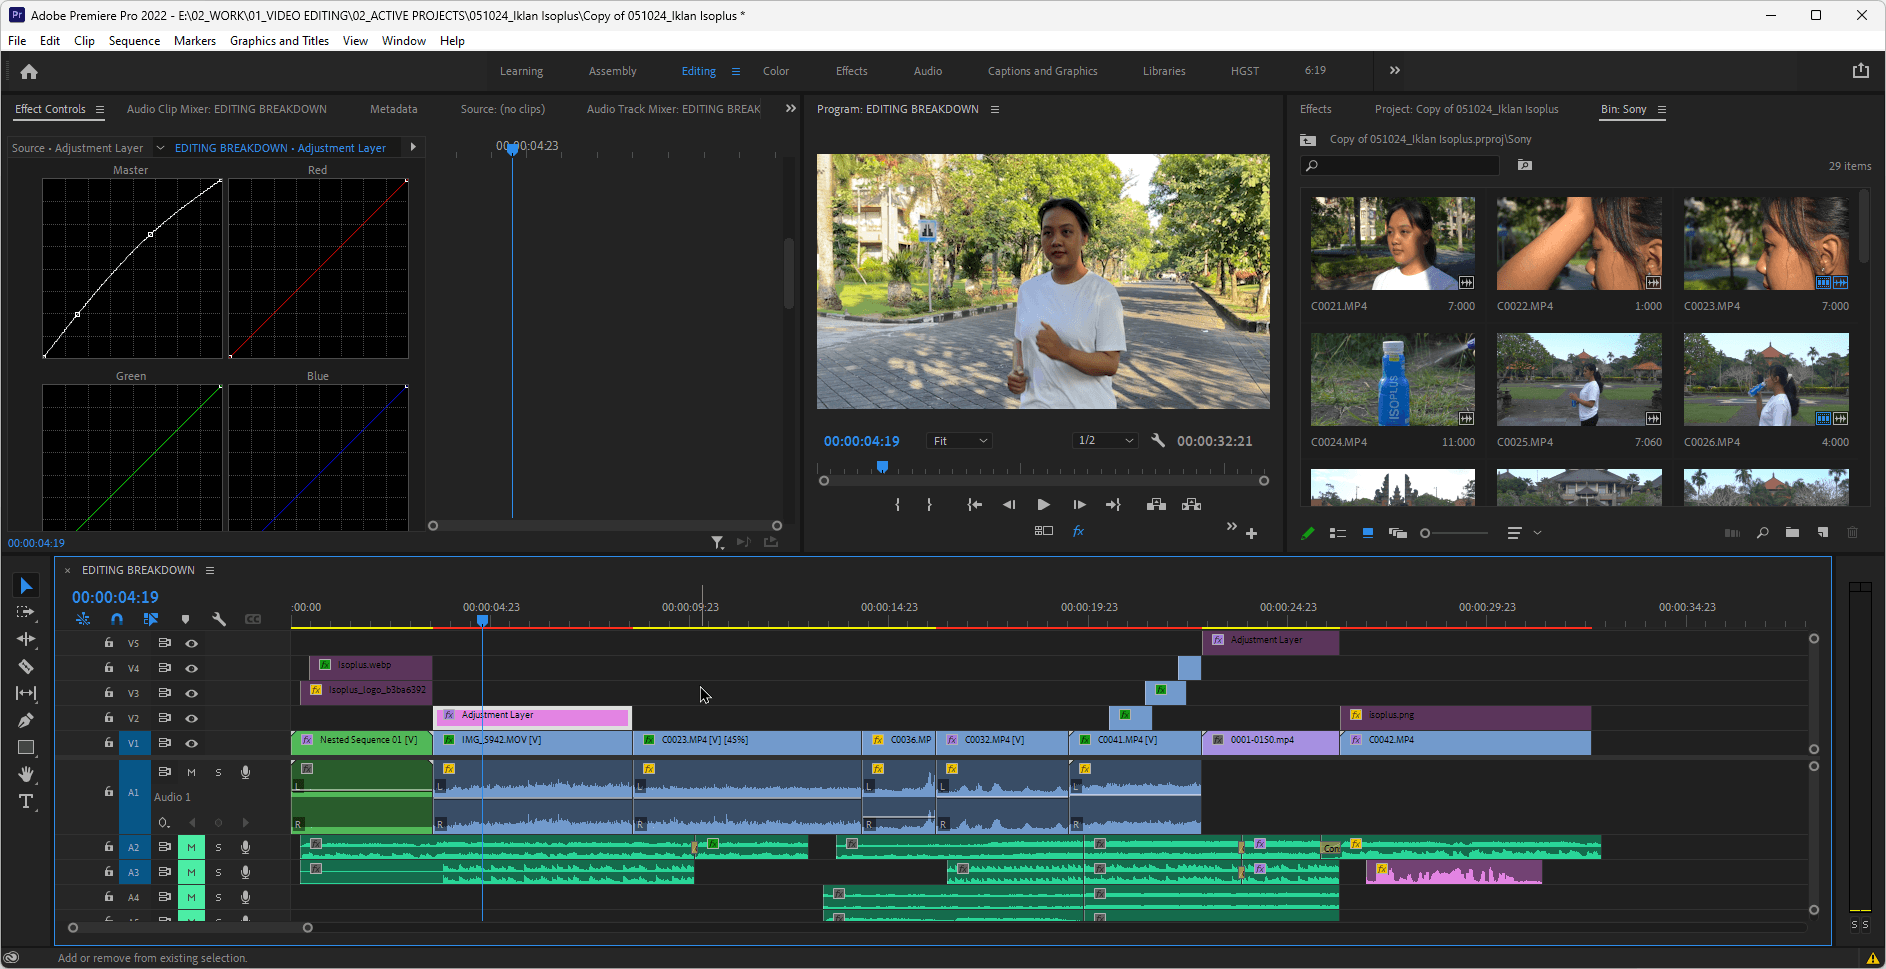Expand the workspace overflow chevron
Image resolution: width=1886 pixels, height=969 pixels.
pos(1394,71)
